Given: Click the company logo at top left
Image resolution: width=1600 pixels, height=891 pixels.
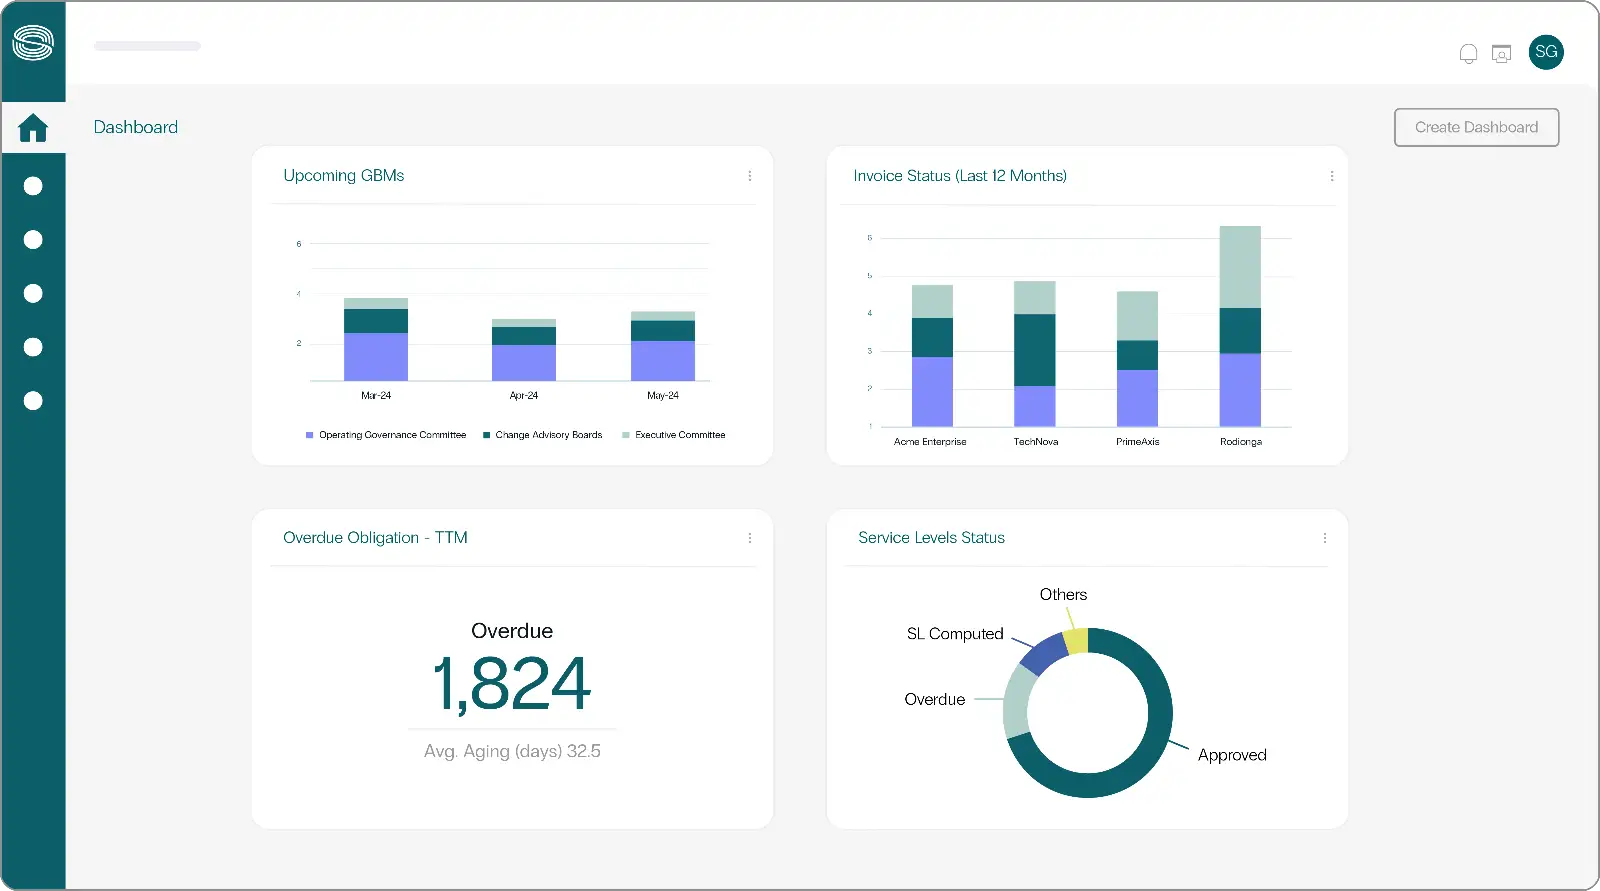Looking at the screenshot, I should (x=33, y=43).
